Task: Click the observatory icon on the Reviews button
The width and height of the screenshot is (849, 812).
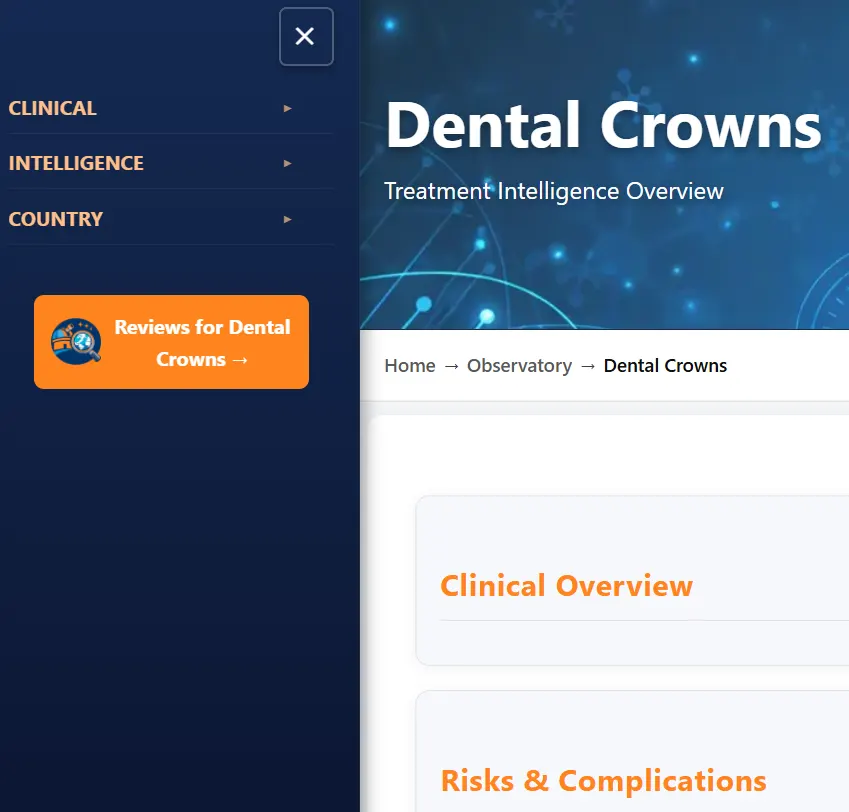Action: [x=76, y=342]
